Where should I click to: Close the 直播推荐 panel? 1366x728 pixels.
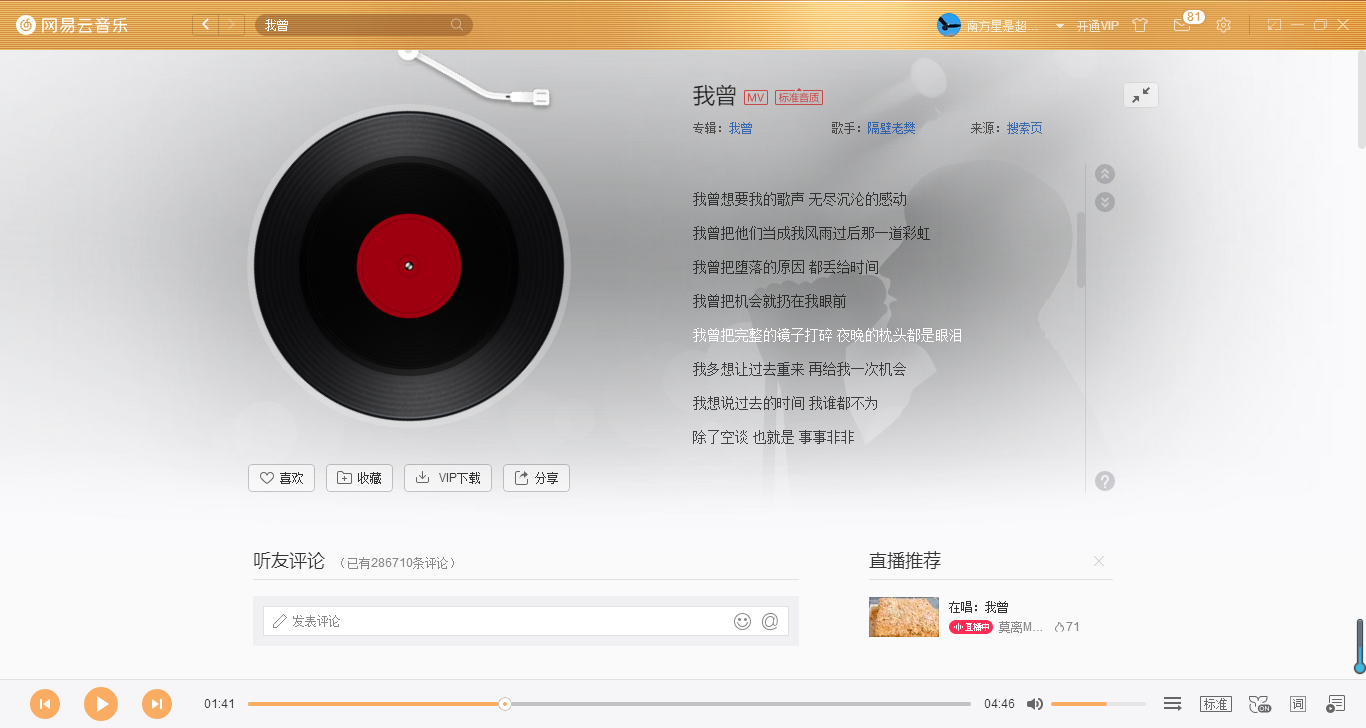click(1099, 561)
